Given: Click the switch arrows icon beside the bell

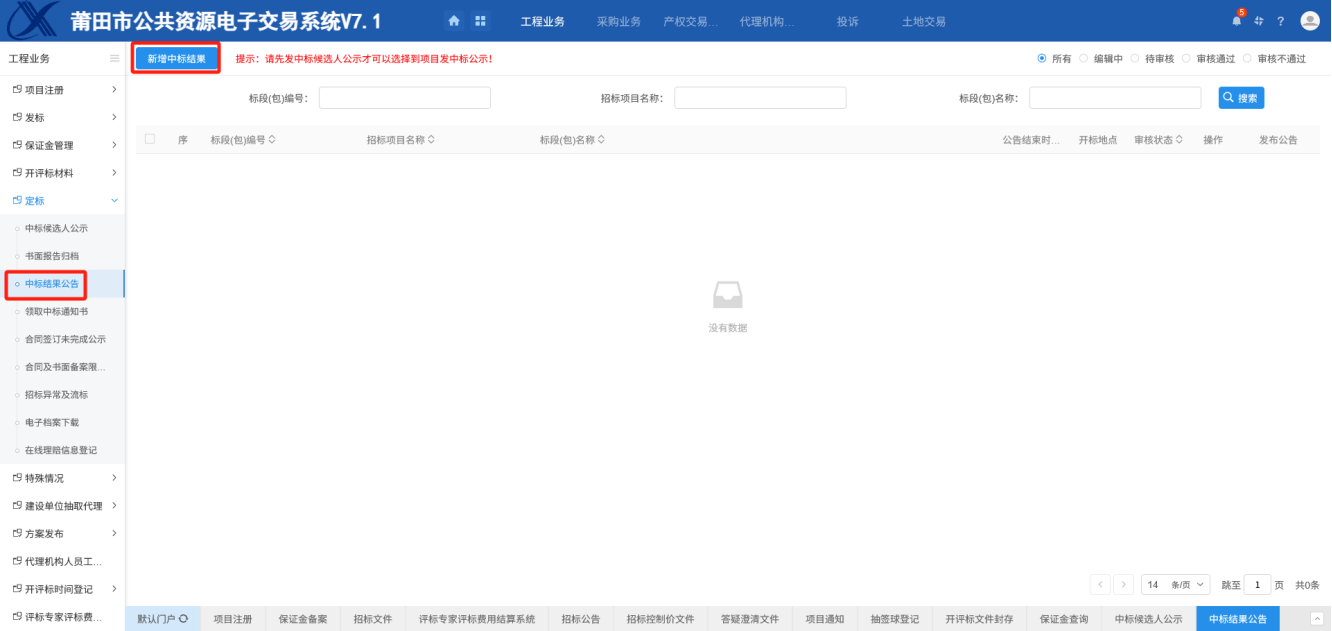Looking at the screenshot, I should point(1259,21).
